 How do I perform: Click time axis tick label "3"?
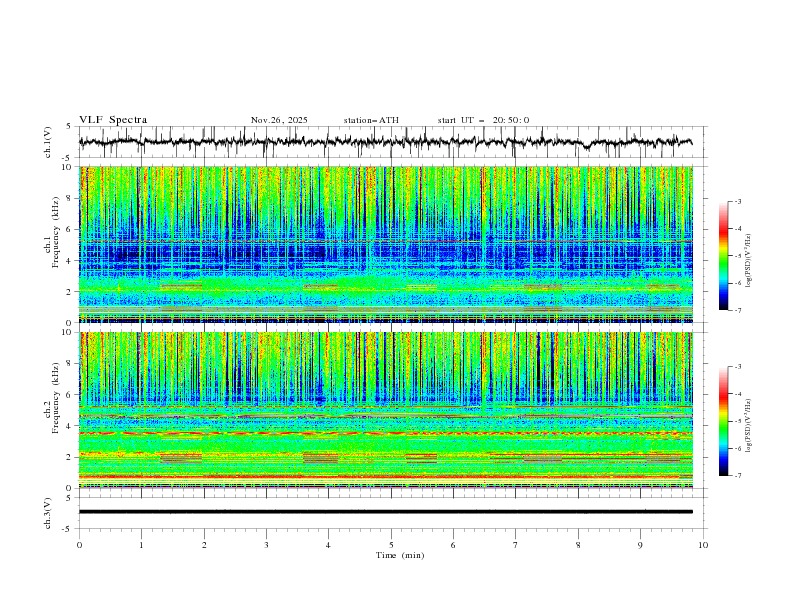(x=266, y=545)
